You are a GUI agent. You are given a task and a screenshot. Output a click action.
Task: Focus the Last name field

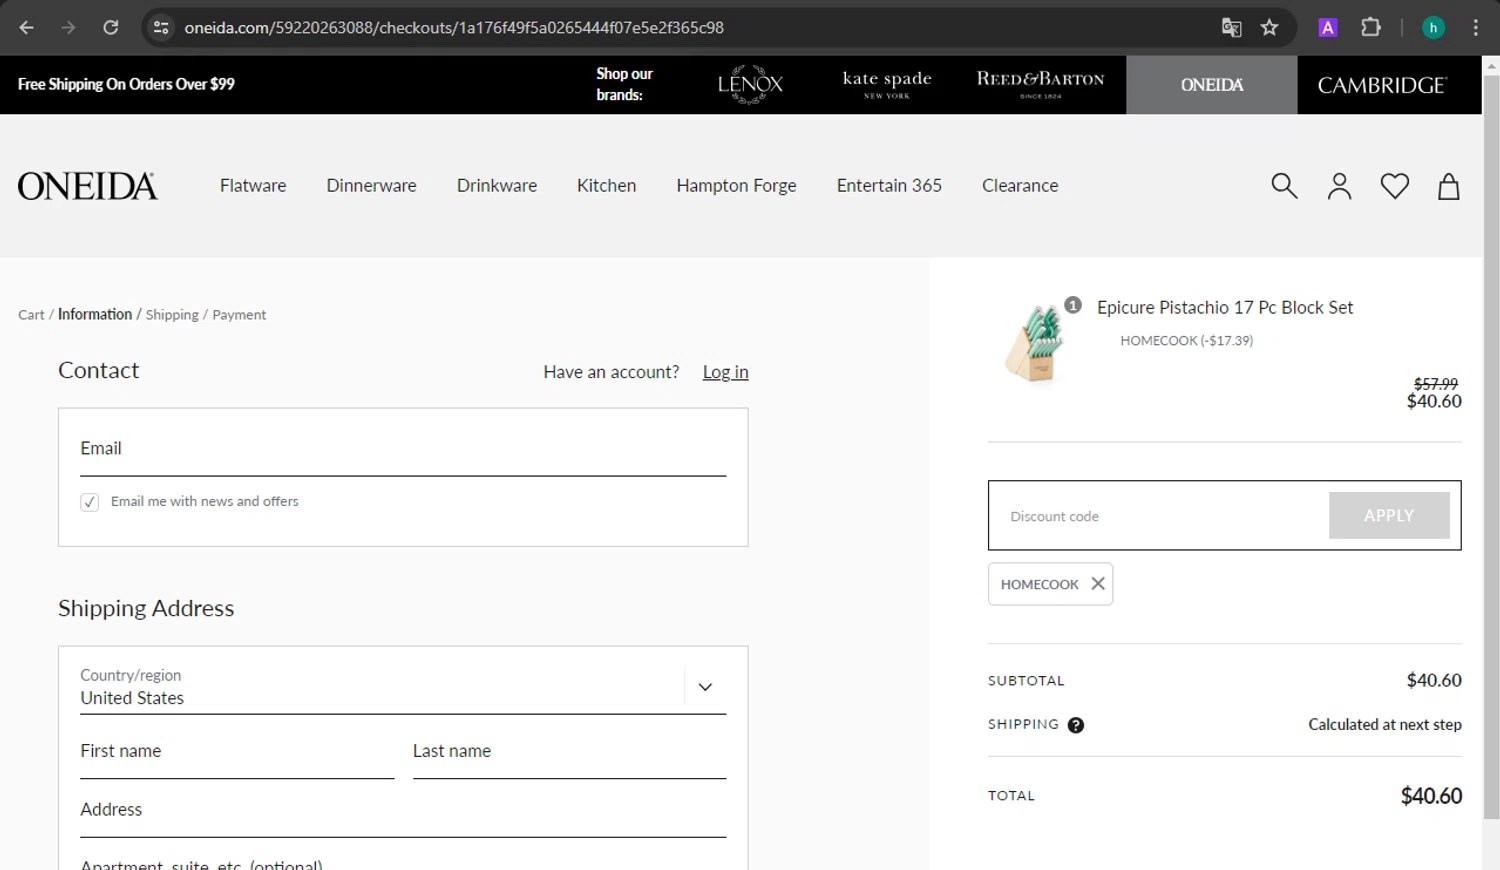(x=569, y=752)
